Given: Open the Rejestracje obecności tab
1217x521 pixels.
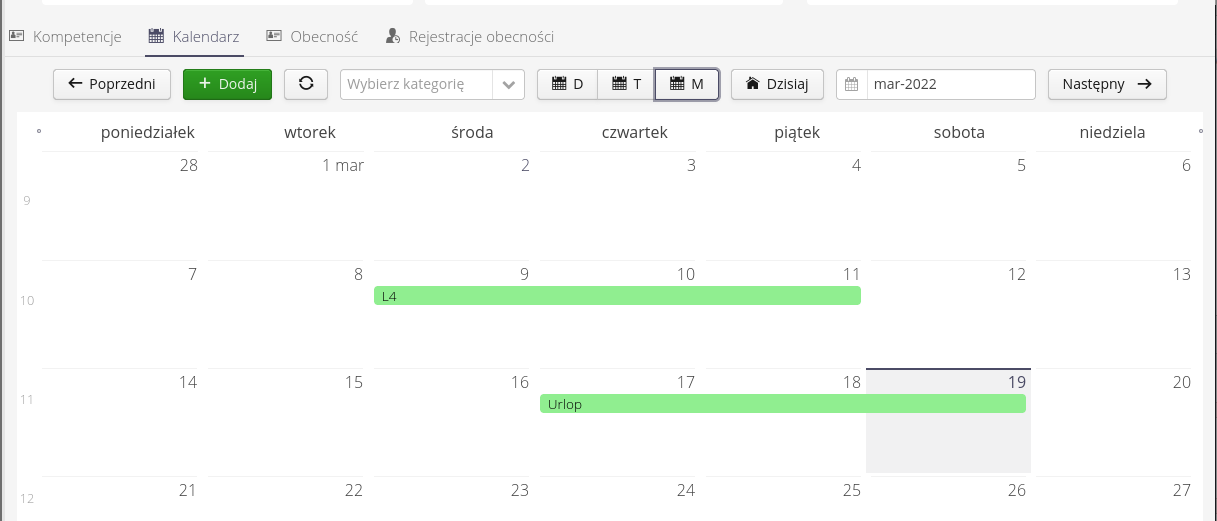Looking at the screenshot, I should 470,37.
